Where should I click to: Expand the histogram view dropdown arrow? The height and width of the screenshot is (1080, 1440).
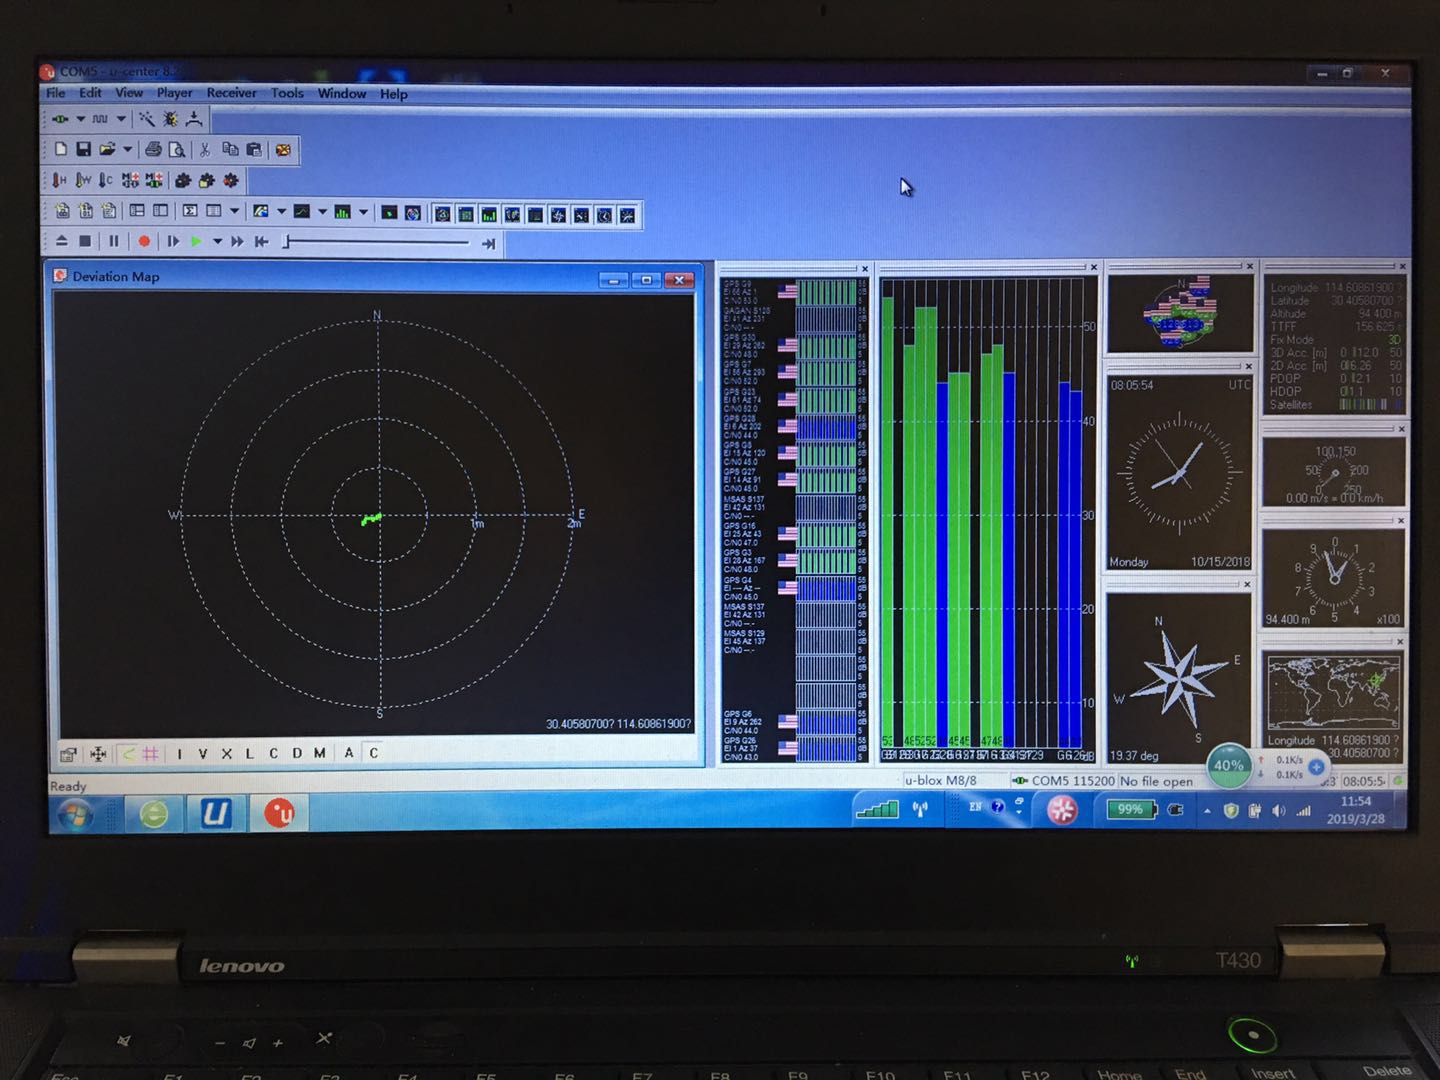click(x=363, y=212)
